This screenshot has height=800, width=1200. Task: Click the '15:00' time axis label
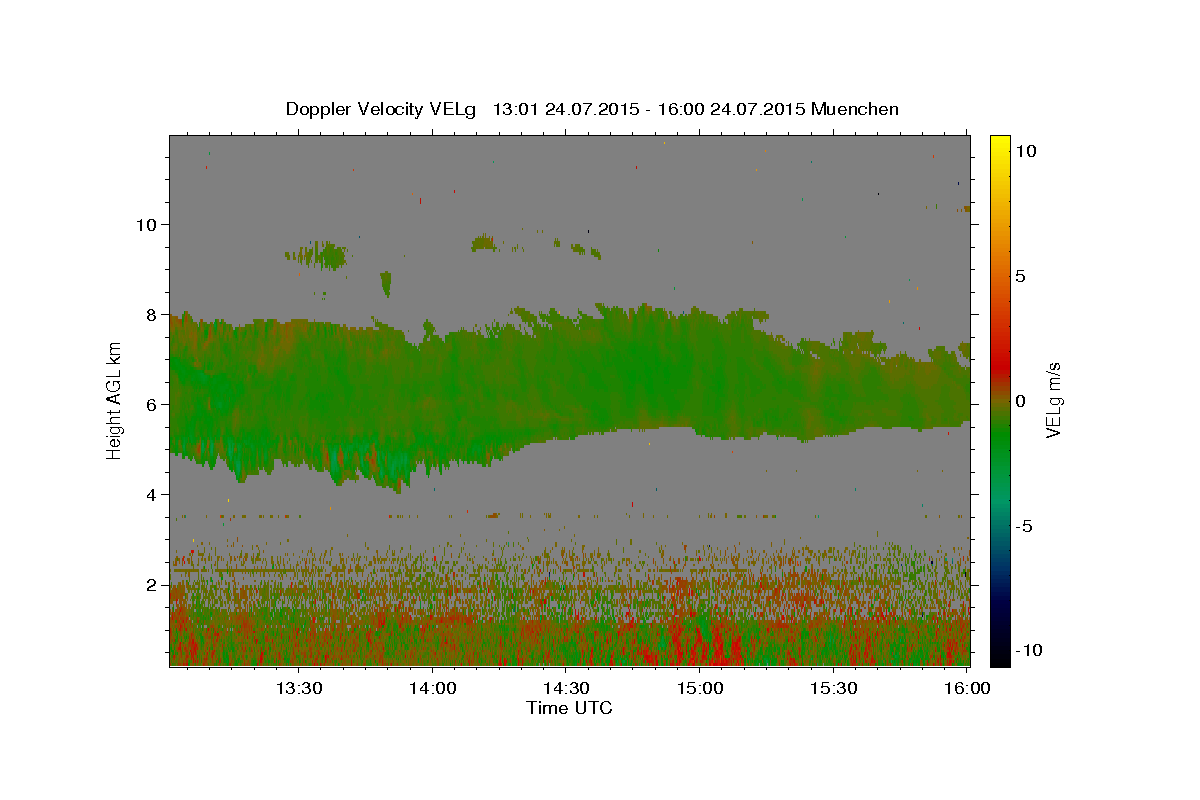pyautogui.click(x=700, y=688)
